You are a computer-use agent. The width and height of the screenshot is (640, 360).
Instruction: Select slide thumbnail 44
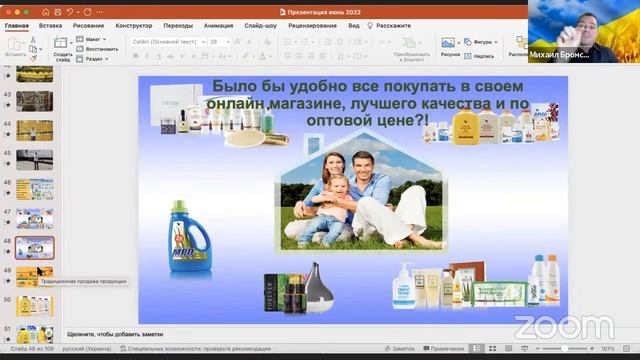35,131
